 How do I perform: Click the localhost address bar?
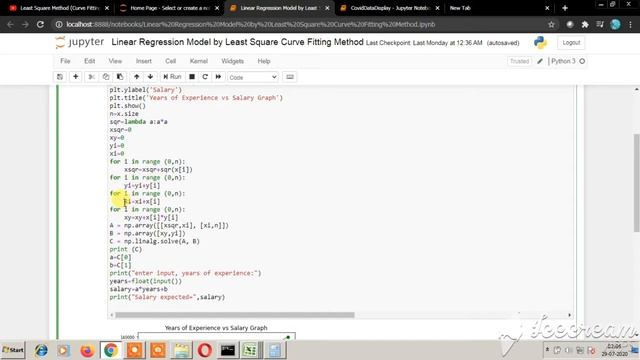click(300, 24)
